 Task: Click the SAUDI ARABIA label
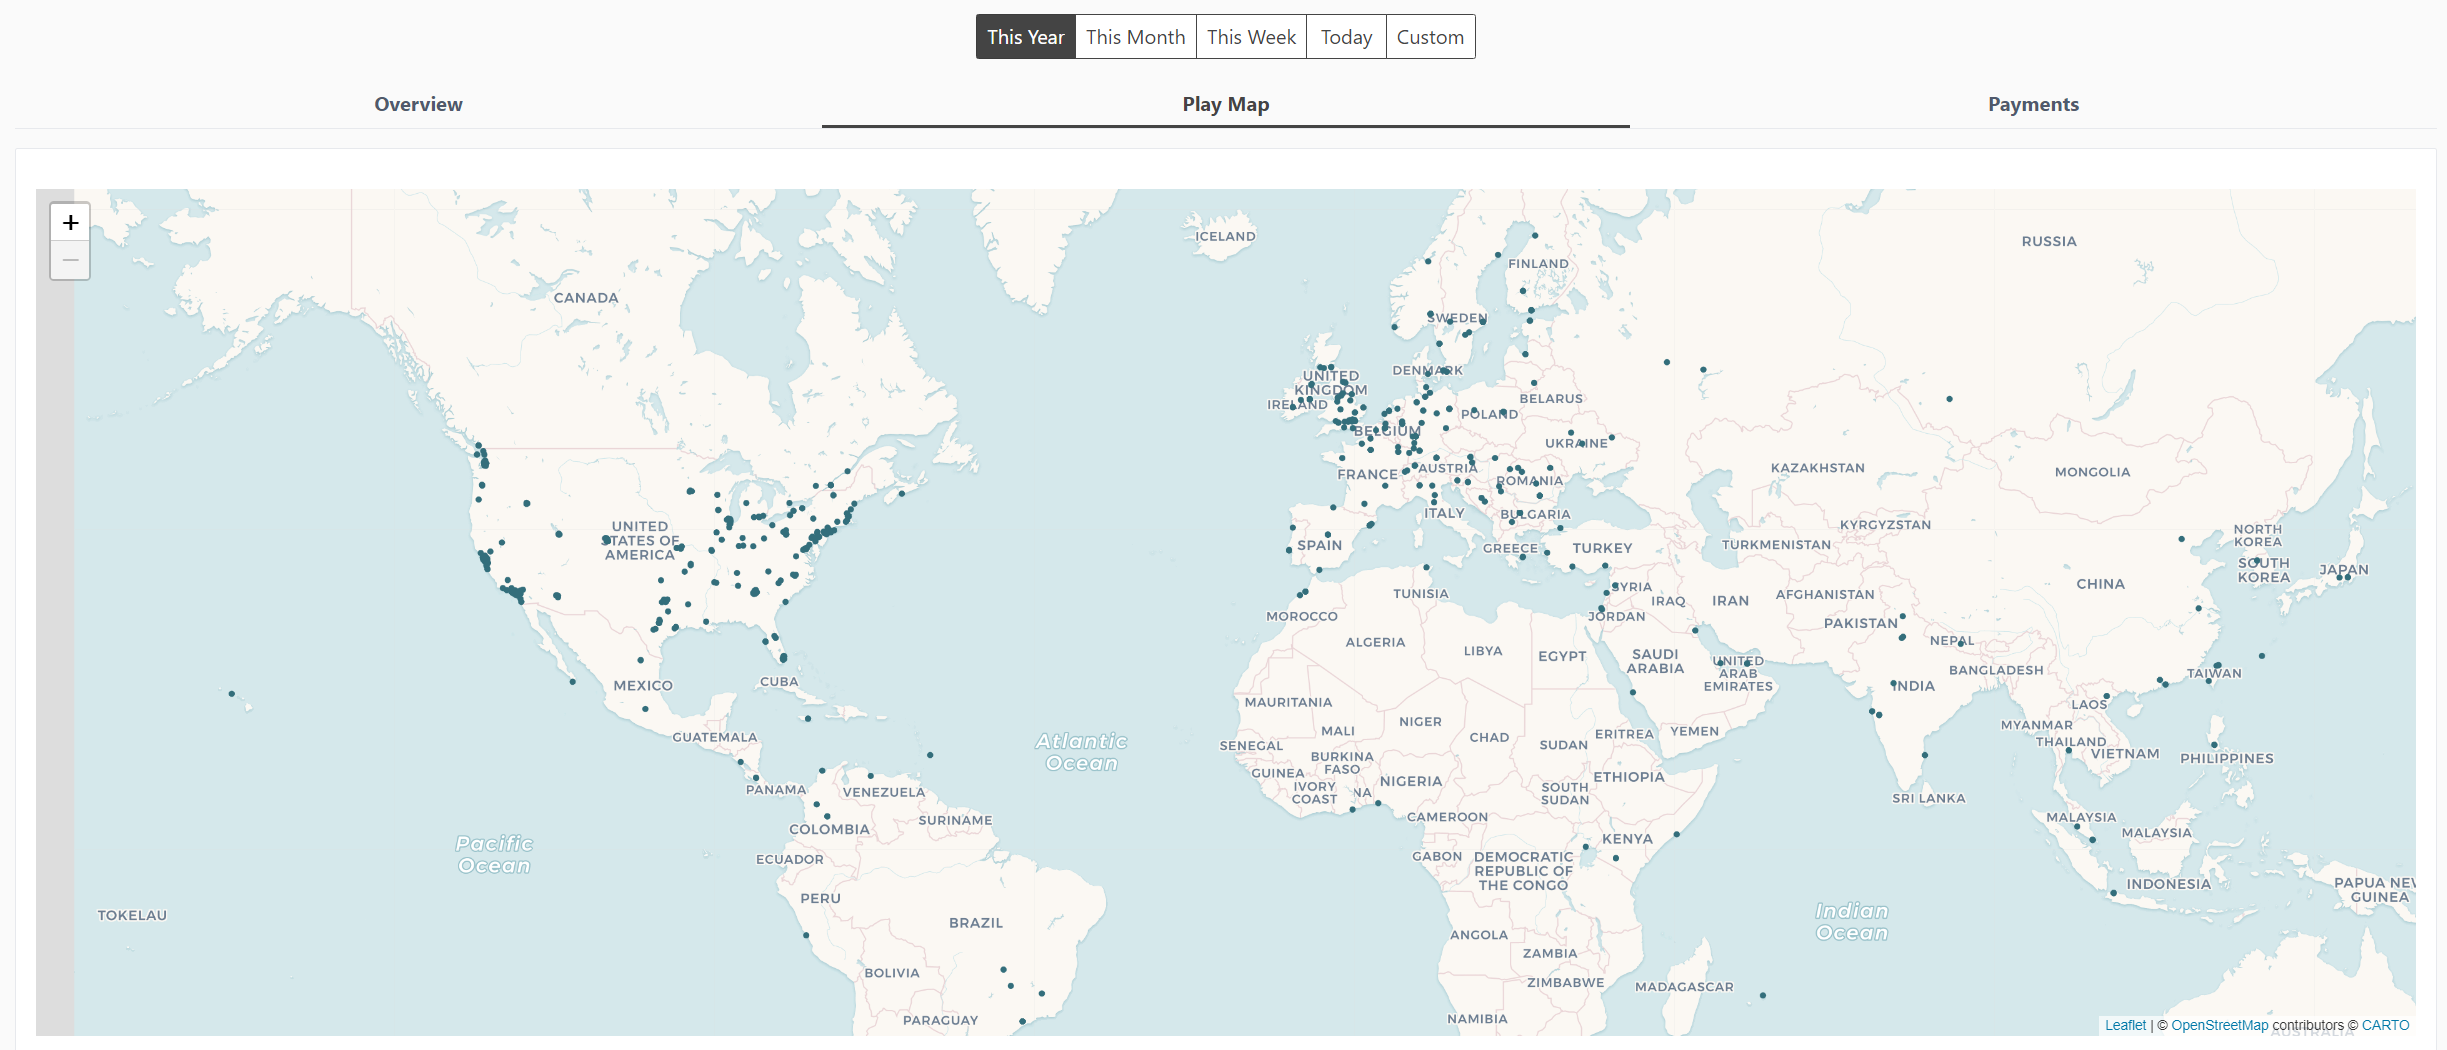coord(1655,661)
